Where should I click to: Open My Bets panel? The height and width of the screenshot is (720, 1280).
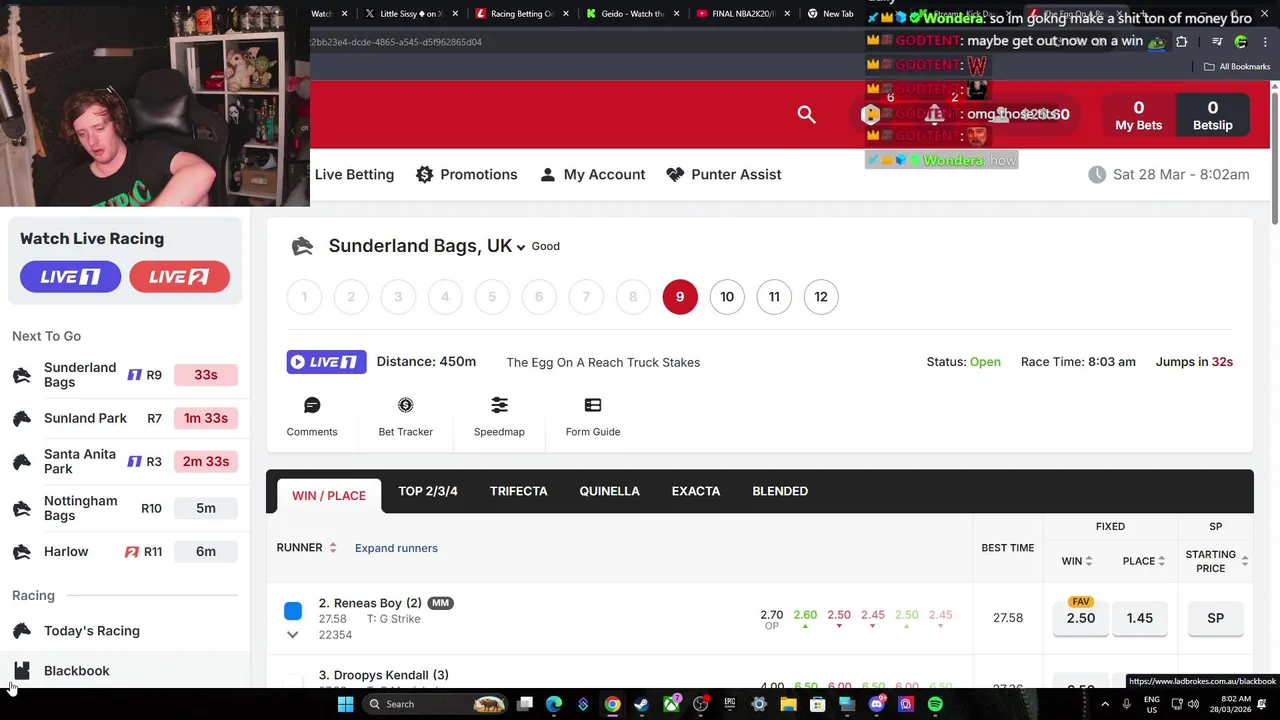tap(1139, 116)
